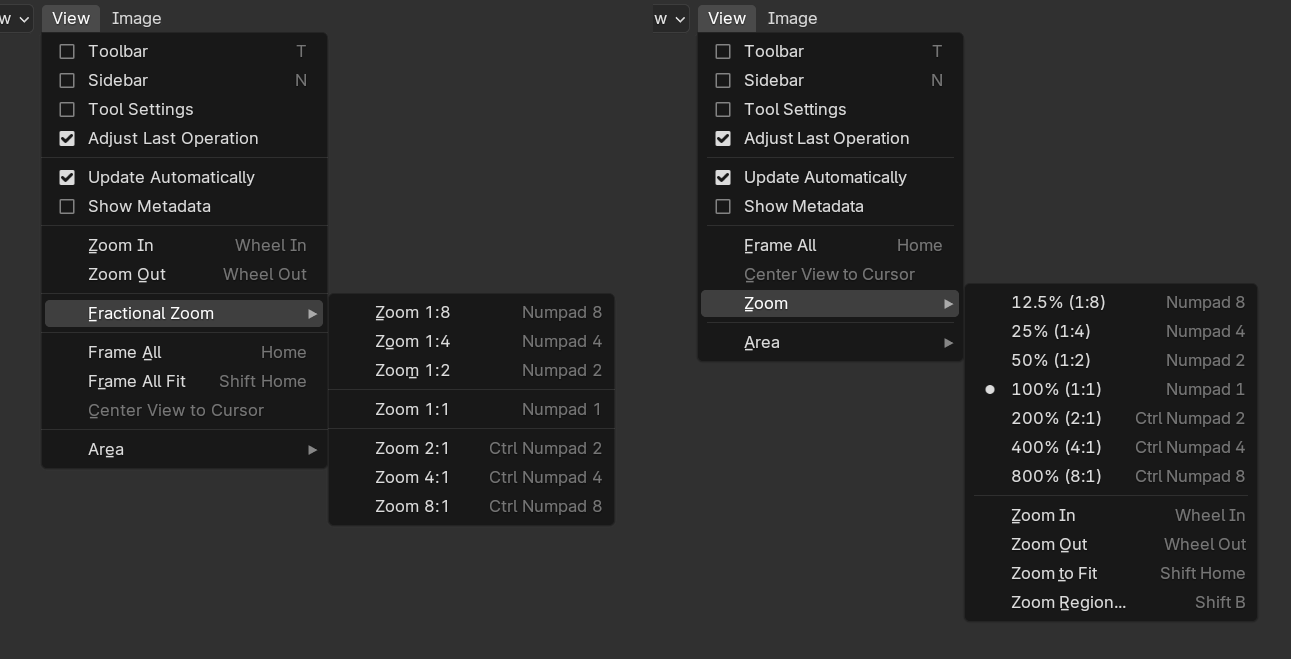Viewport: 1291px width, 659px height.
Task: Set zoom to 400% (4:1)
Action: point(1111,447)
